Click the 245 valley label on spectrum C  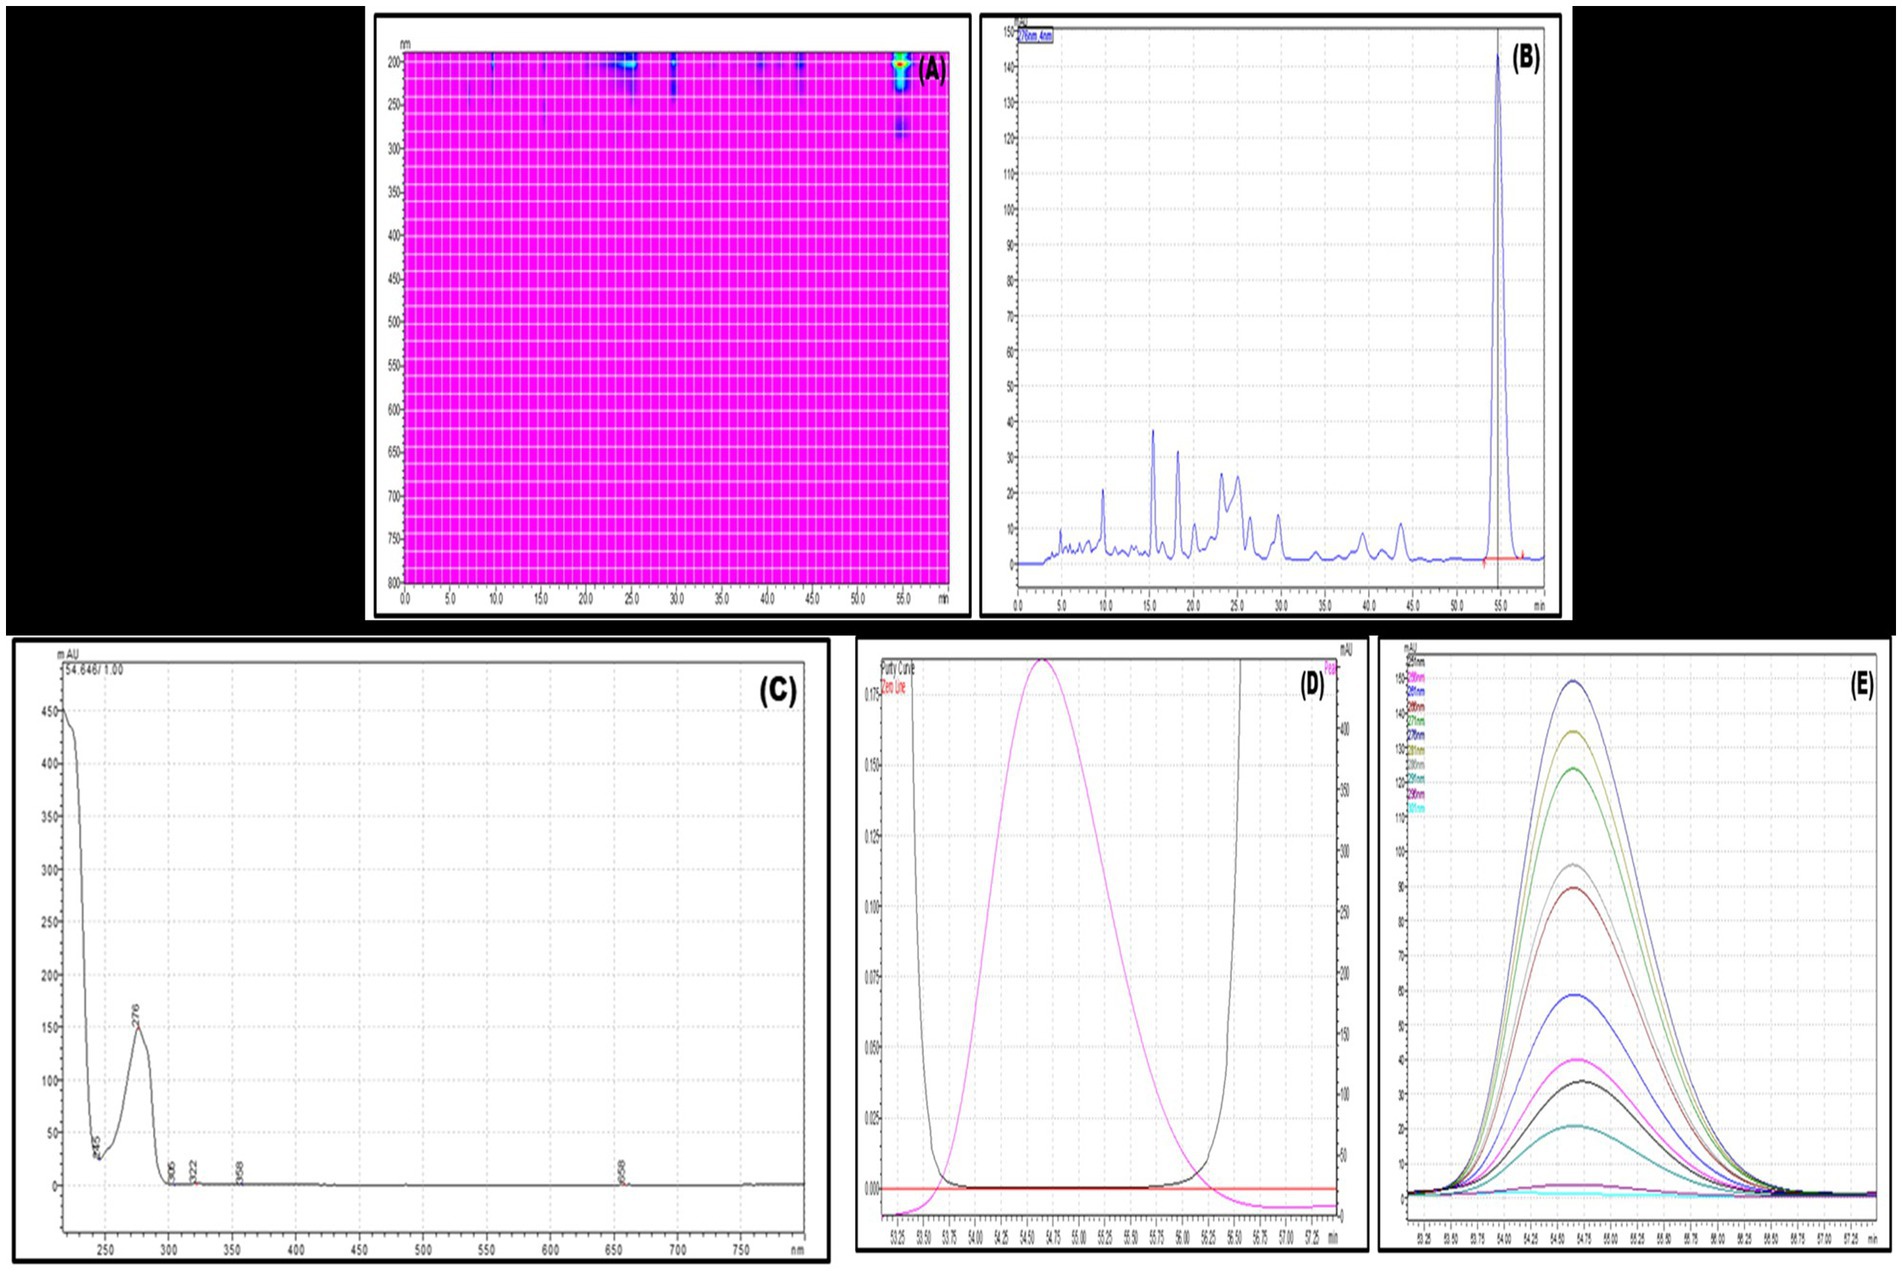click(x=96, y=1146)
